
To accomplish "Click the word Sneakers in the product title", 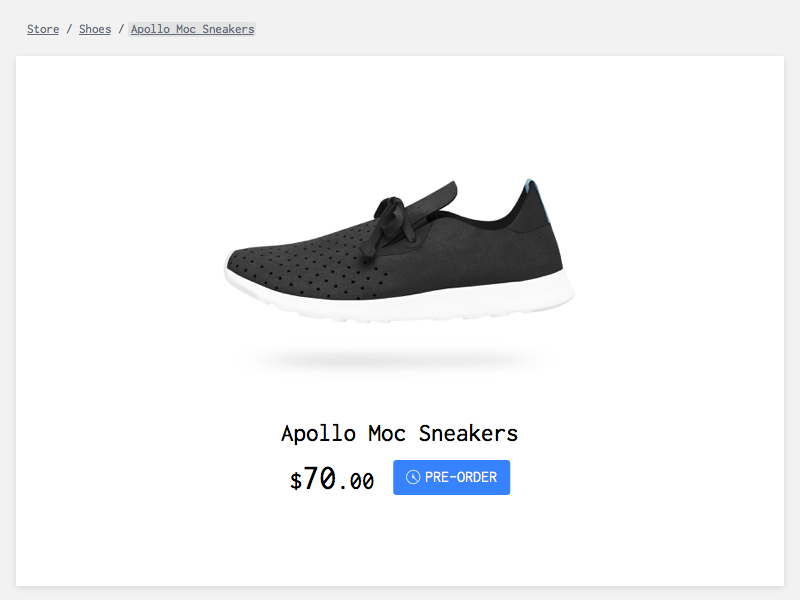I will pos(468,434).
